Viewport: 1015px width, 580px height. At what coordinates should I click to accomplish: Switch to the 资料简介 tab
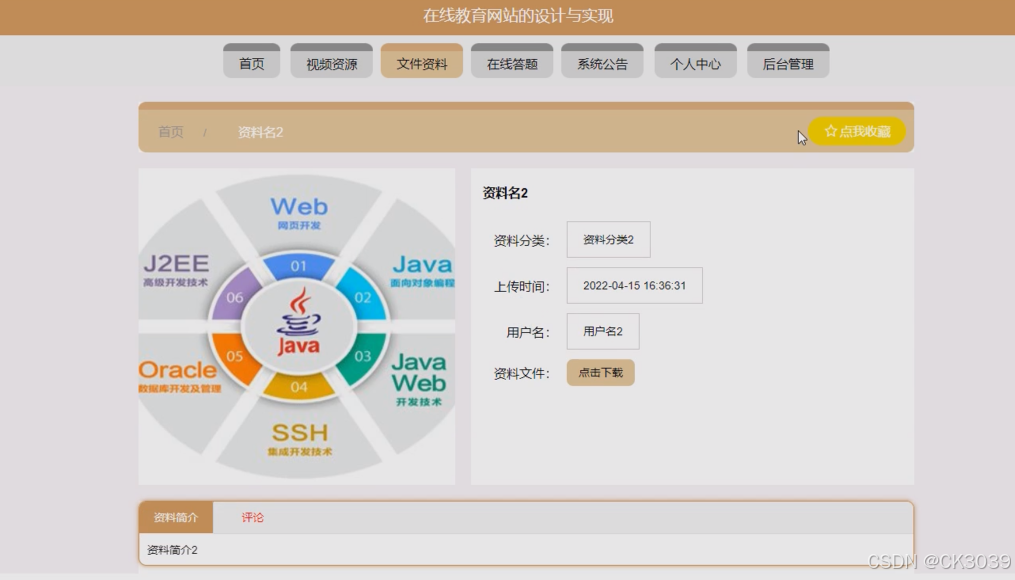pos(175,517)
